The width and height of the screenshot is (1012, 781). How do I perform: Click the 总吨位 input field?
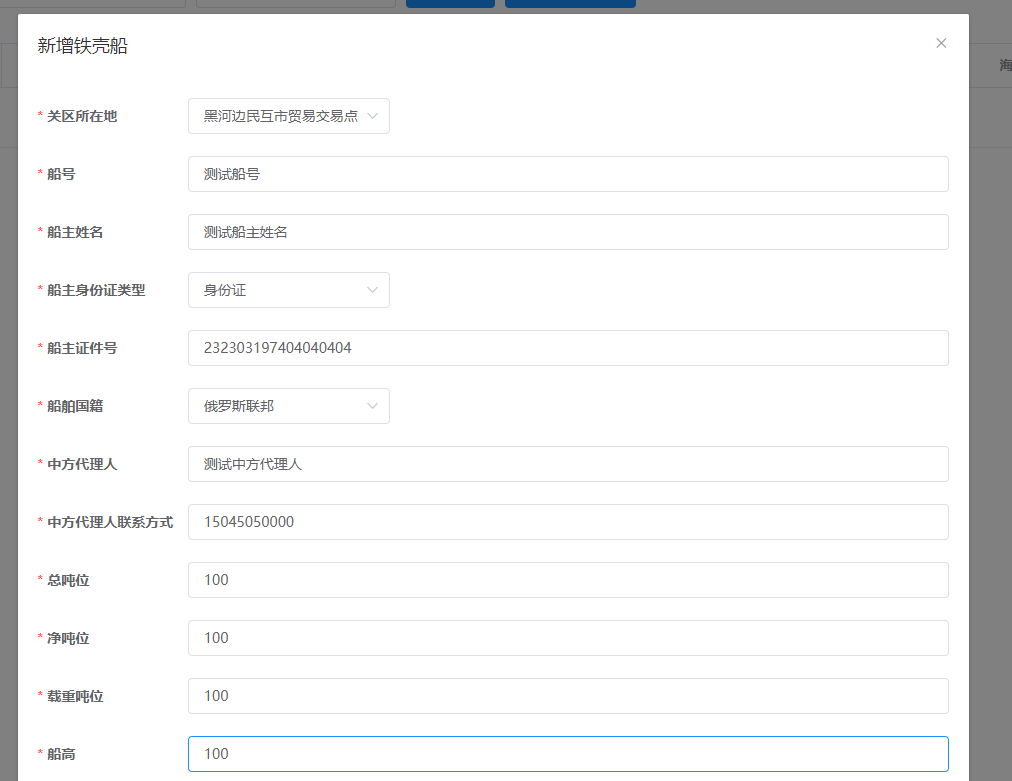(x=567, y=580)
